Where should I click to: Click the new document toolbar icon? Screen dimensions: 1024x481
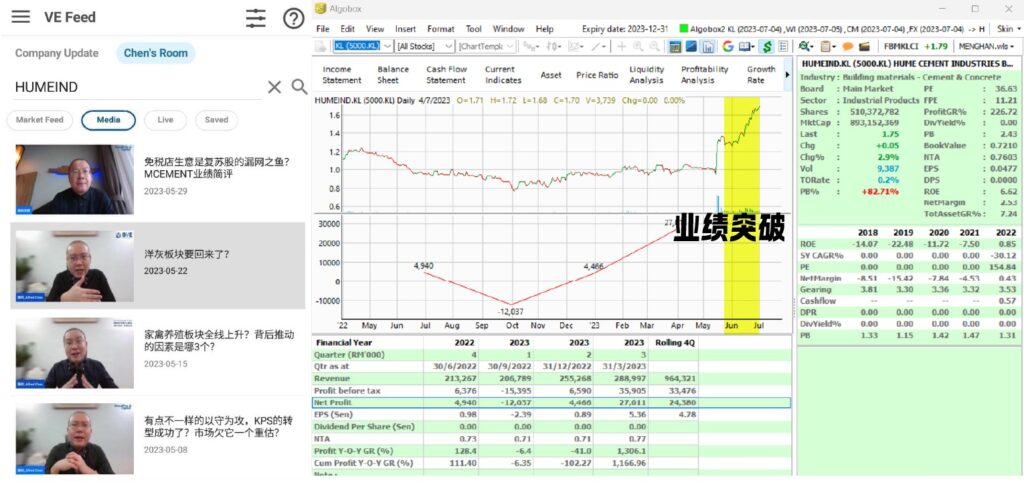click(x=321, y=46)
